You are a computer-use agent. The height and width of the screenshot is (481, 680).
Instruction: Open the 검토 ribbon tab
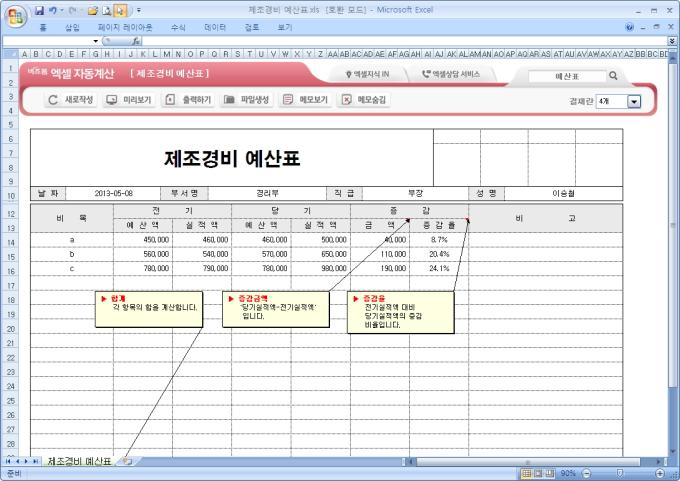[252, 27]
